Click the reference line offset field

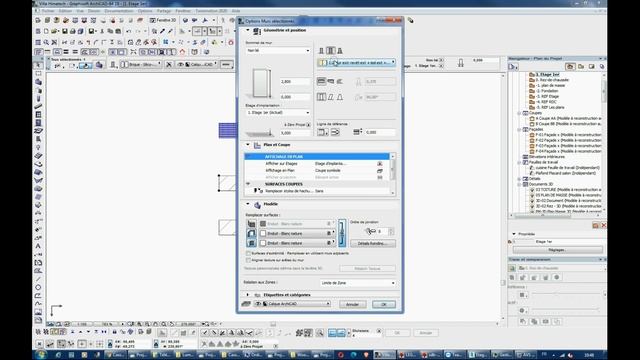[x=380, y=132]
